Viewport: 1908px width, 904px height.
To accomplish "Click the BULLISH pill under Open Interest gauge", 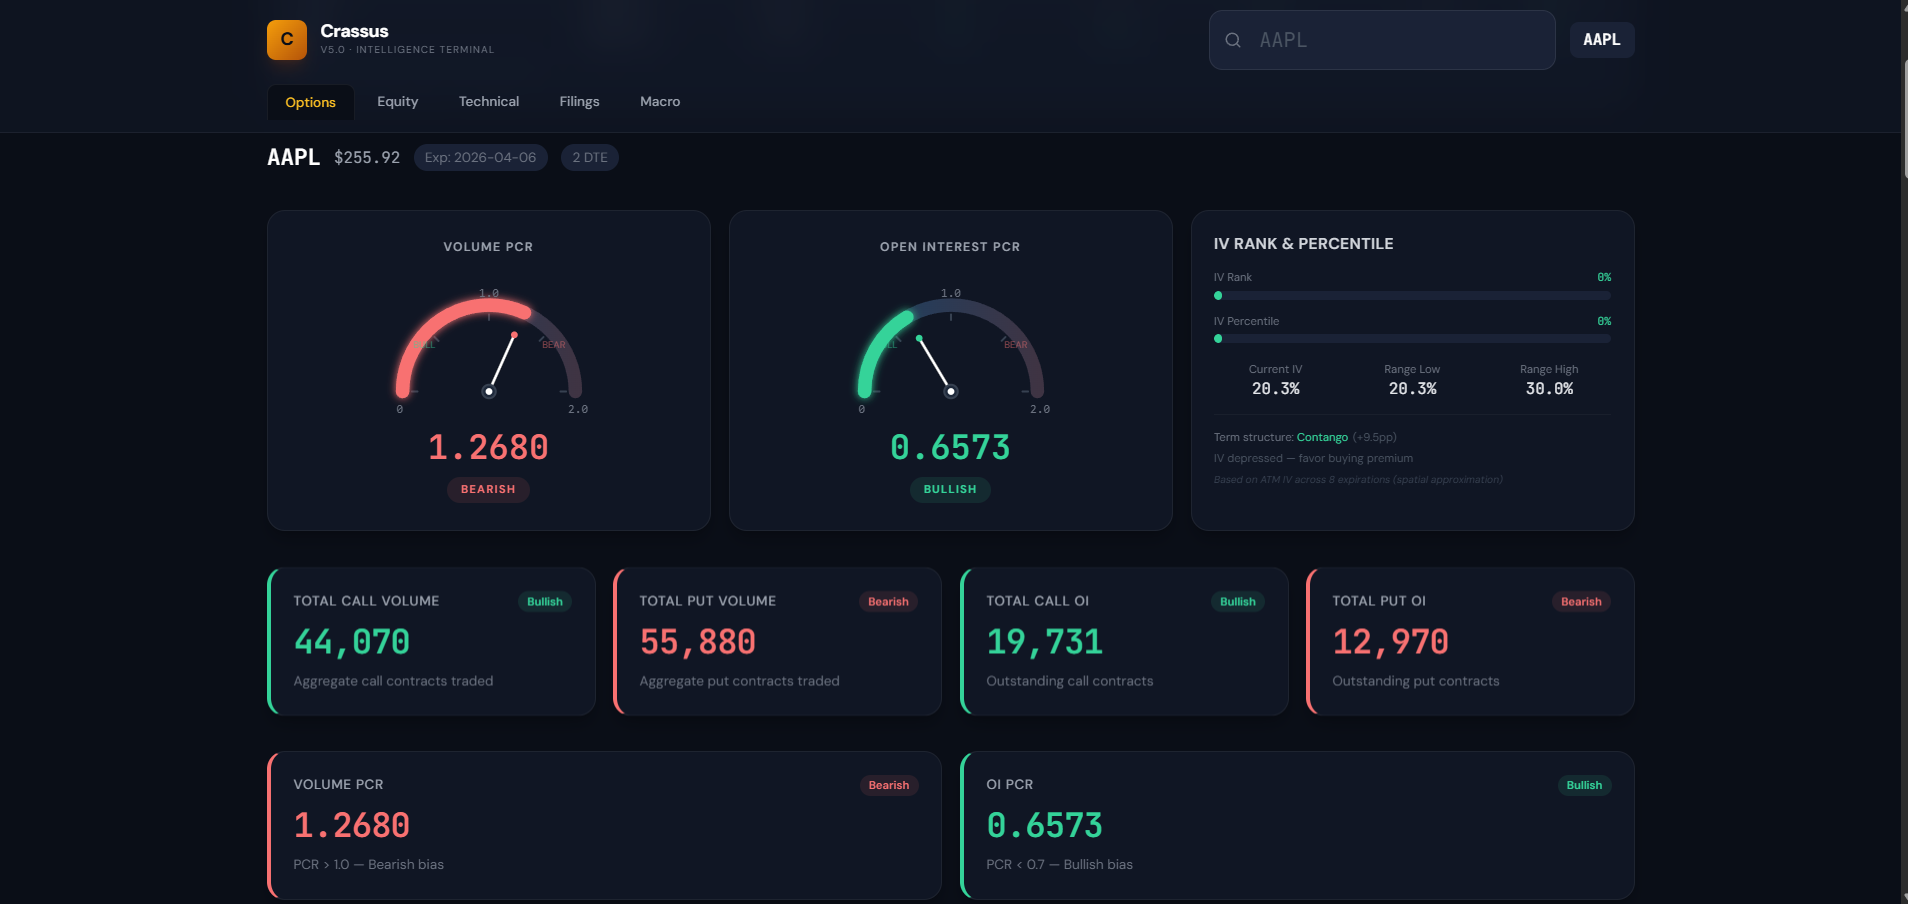I will [950, 489].
